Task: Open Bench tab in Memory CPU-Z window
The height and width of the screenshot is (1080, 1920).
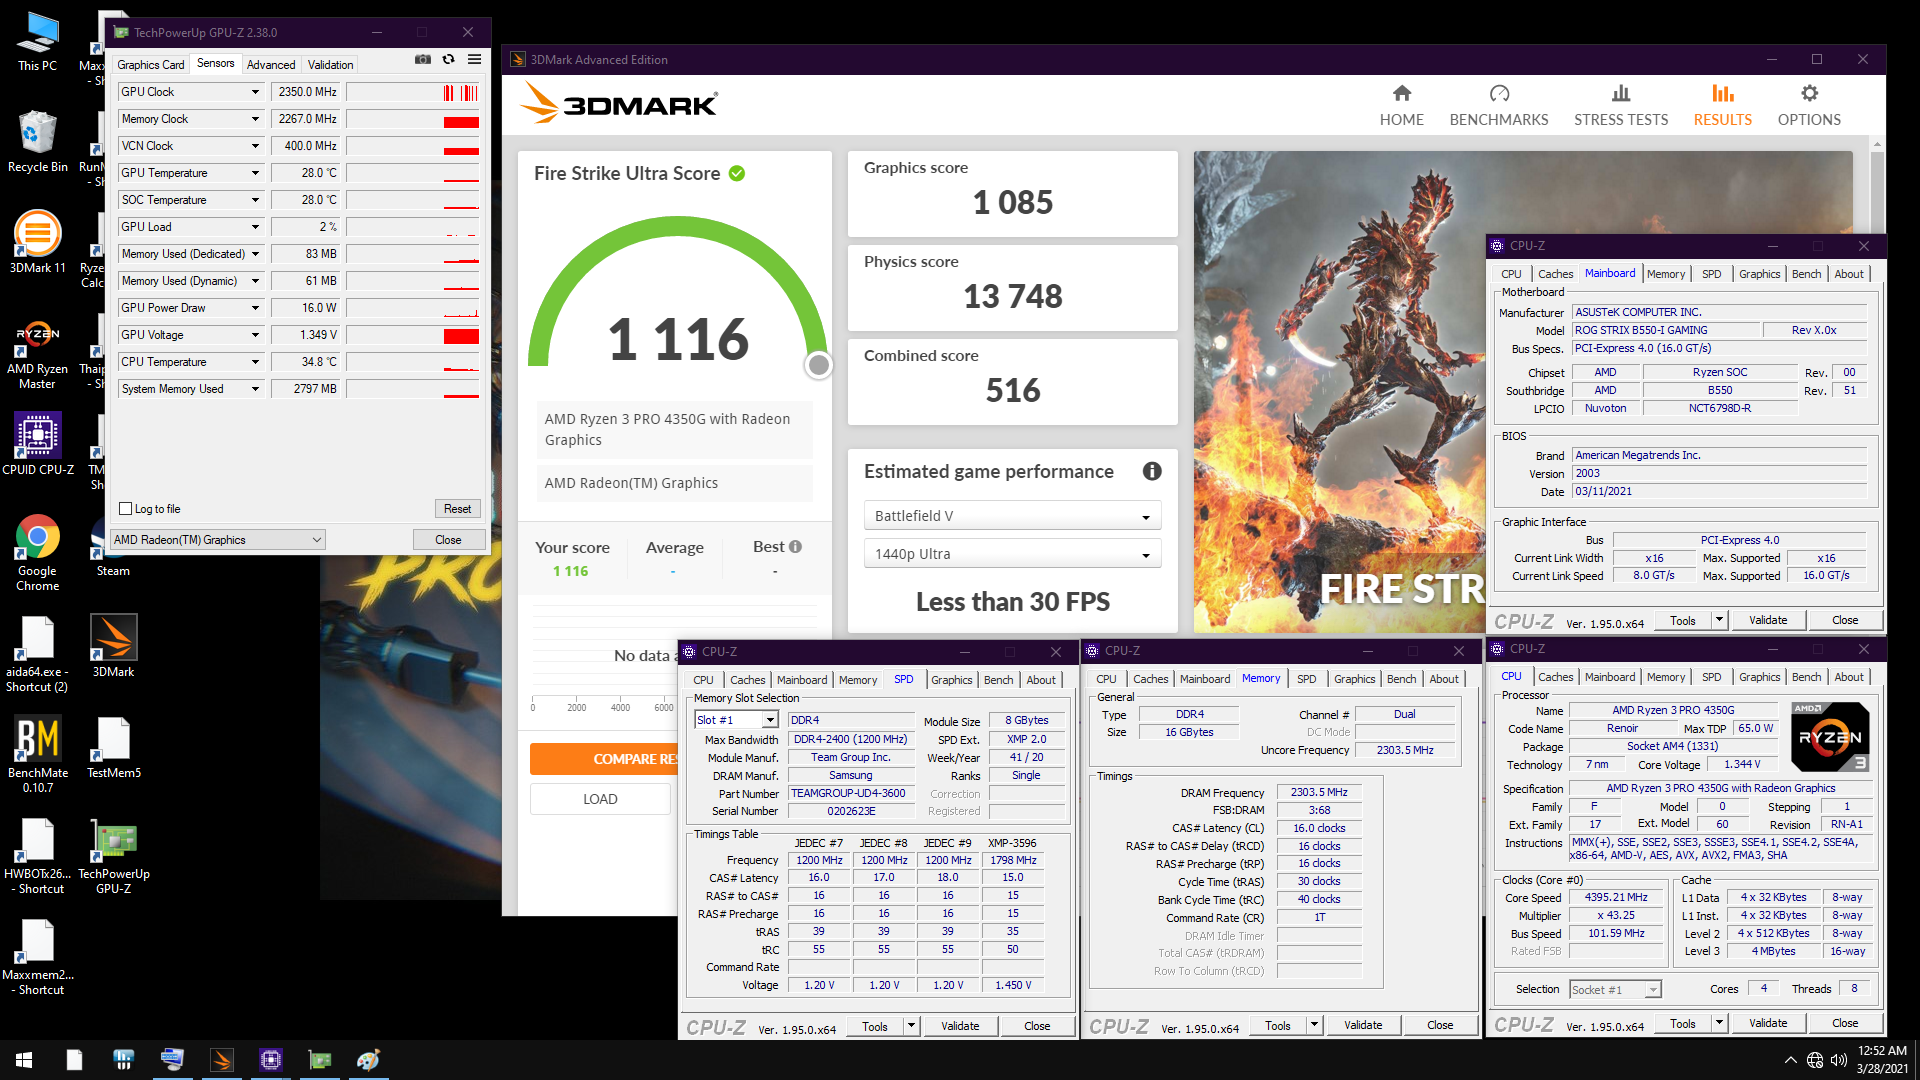Action: coord(1401,679)
